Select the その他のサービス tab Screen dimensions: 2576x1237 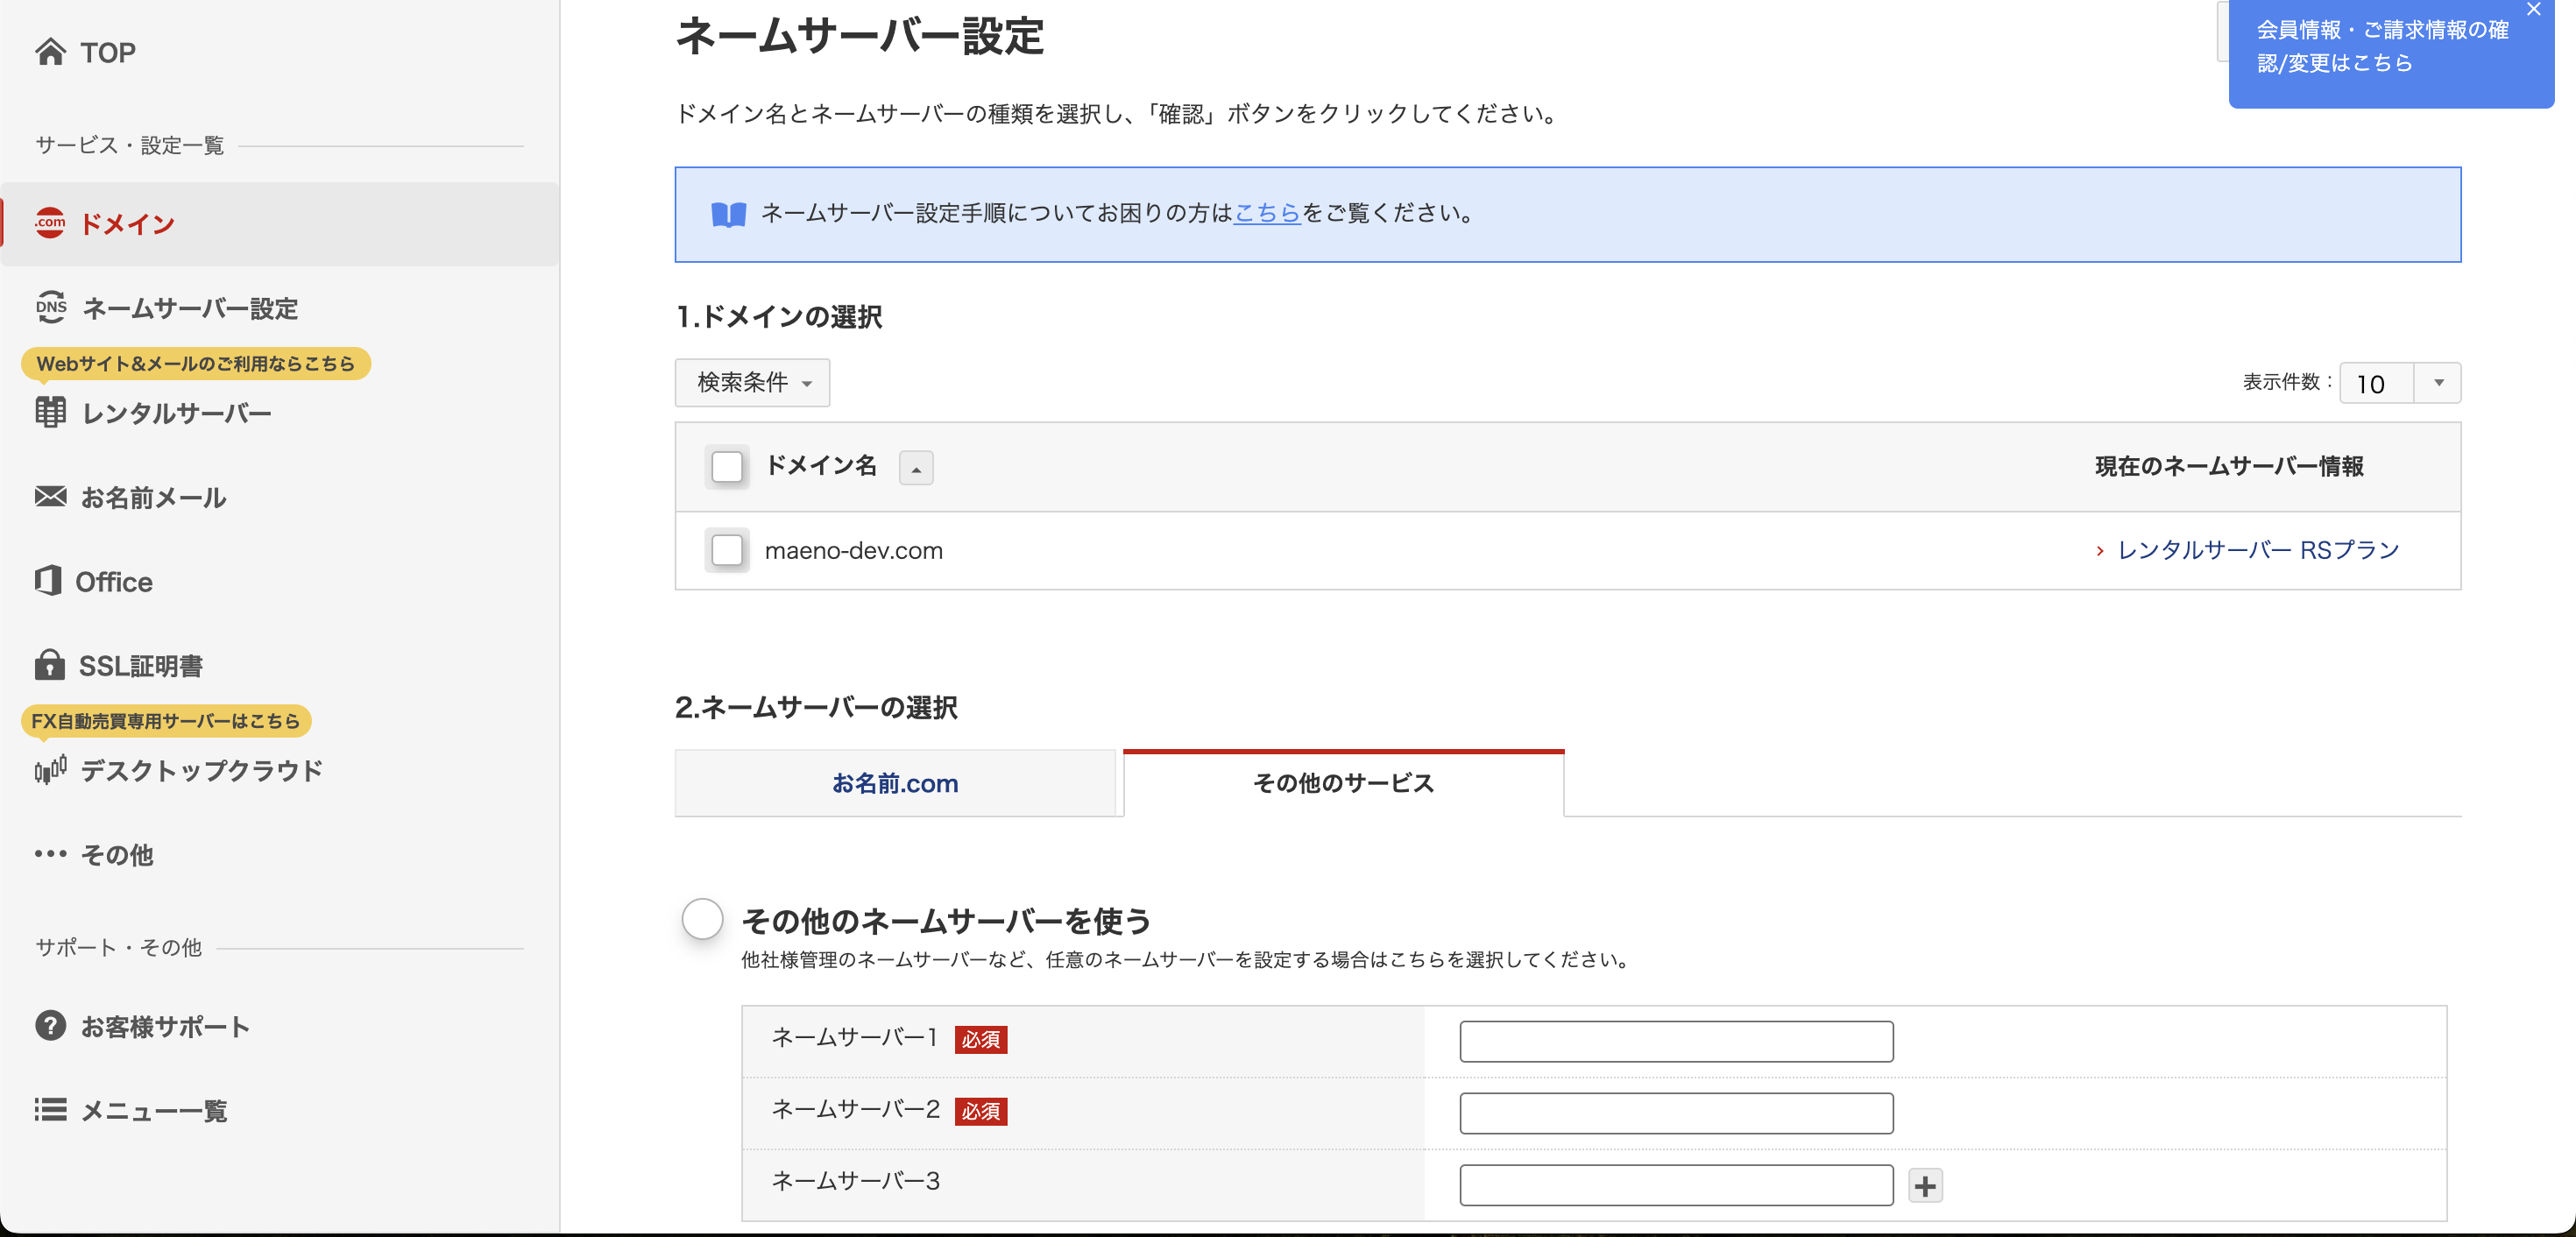pos(1343,783)
